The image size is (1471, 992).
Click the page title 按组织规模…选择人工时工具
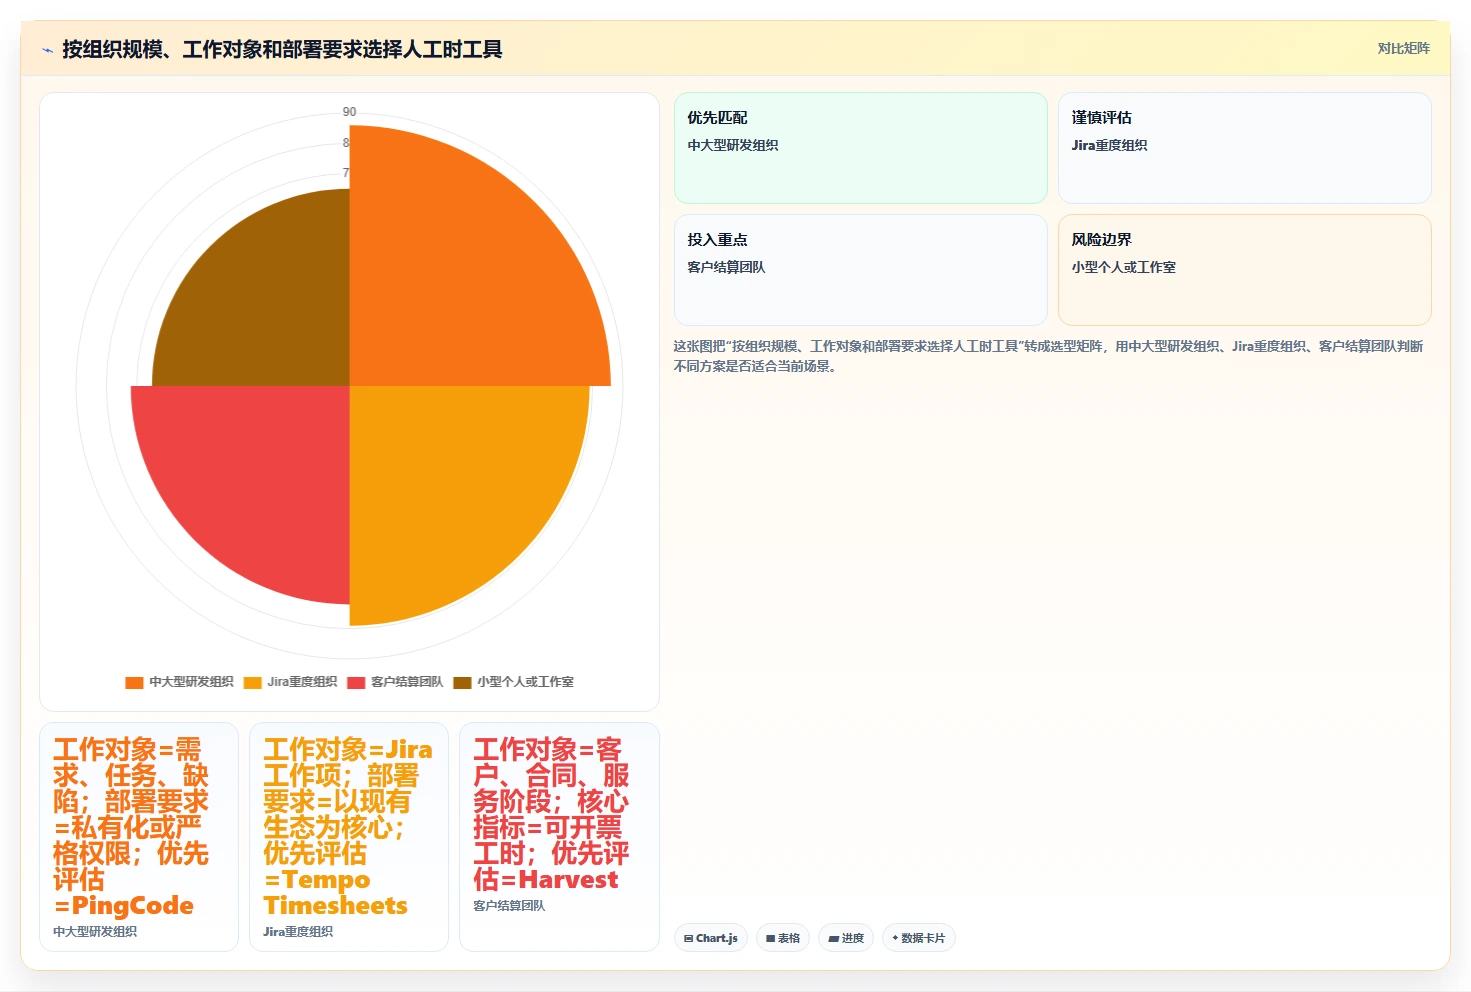pos(282,50)
